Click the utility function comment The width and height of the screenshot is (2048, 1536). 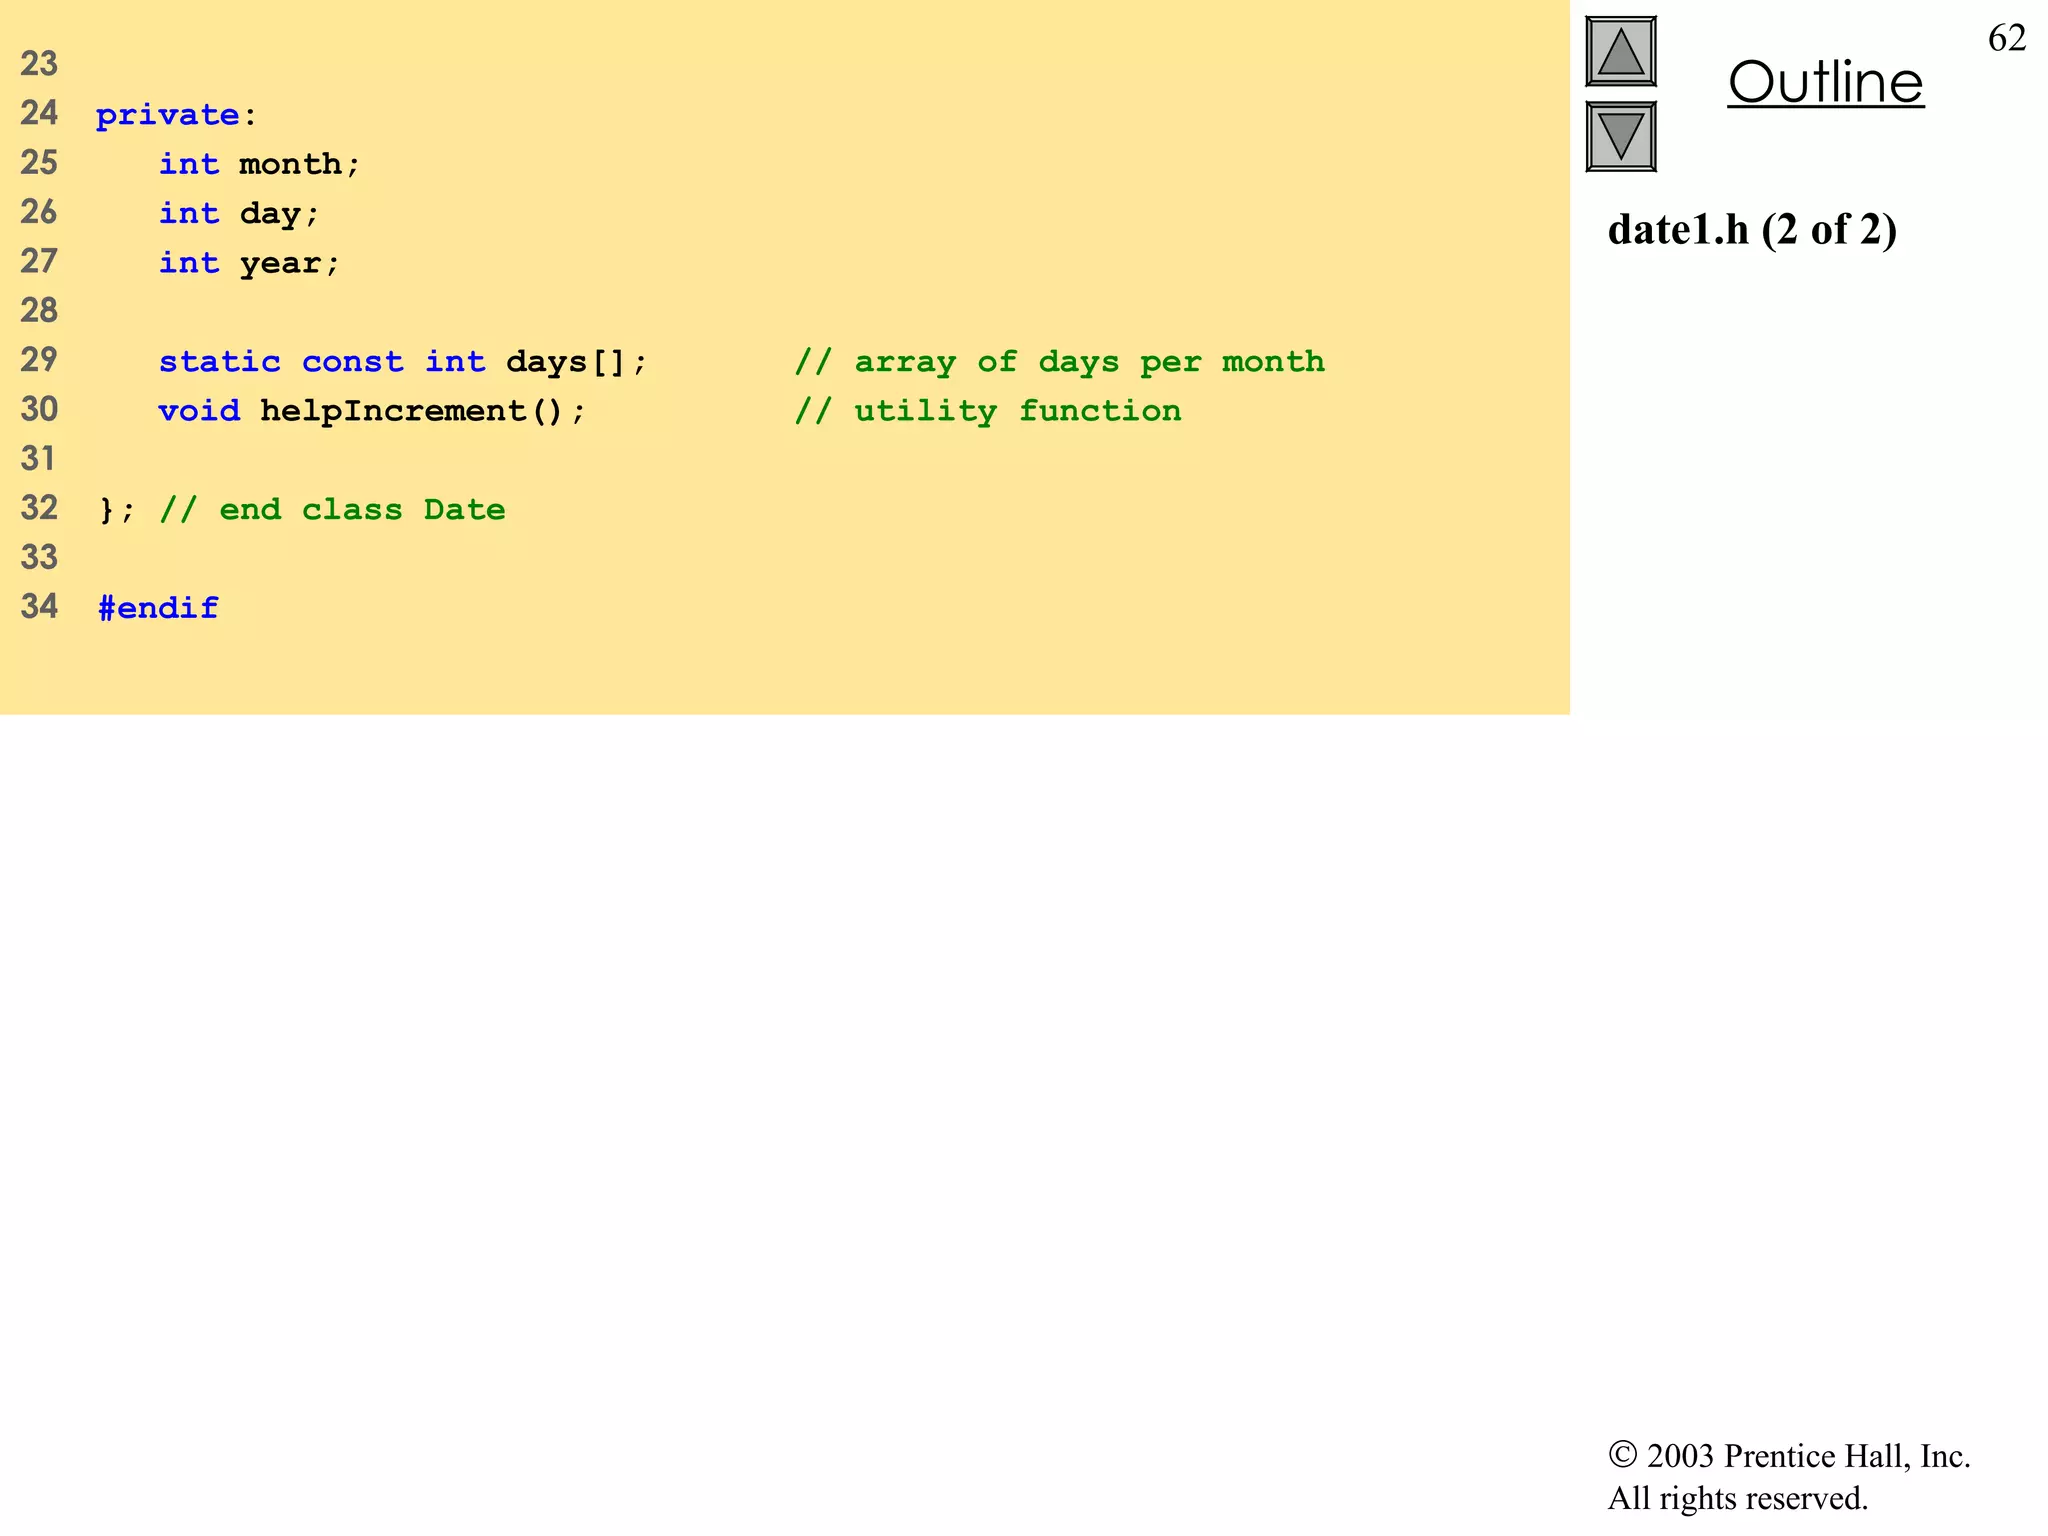pos(988,410)
